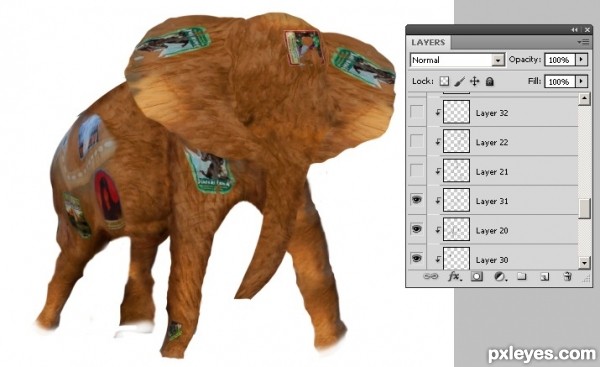Click Layer 31 thumbnail
Viewport: 600px width, 367px height.
(x=457, y=200)
